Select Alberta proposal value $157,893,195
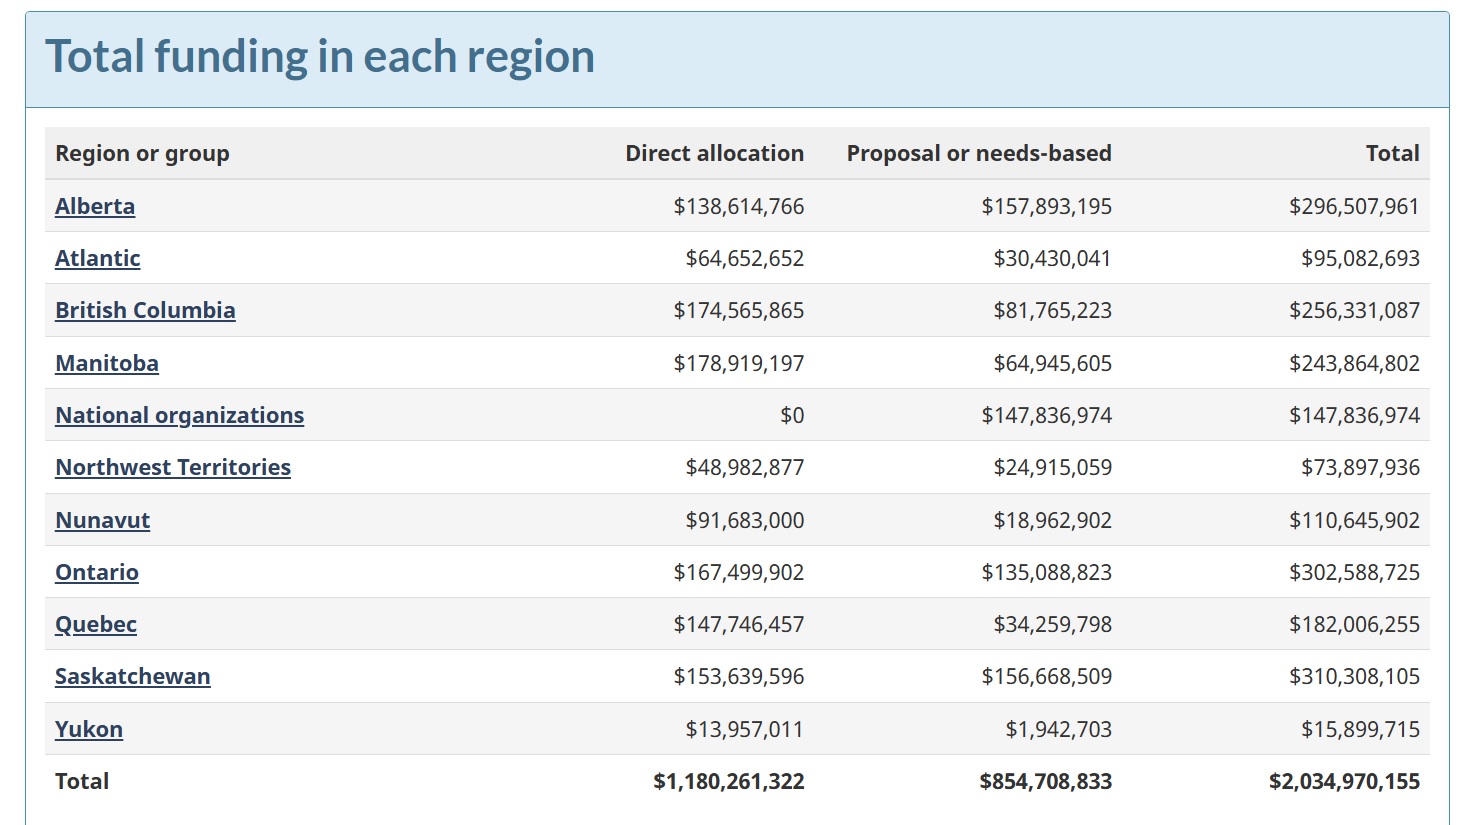 click(x=1046, y=206)
